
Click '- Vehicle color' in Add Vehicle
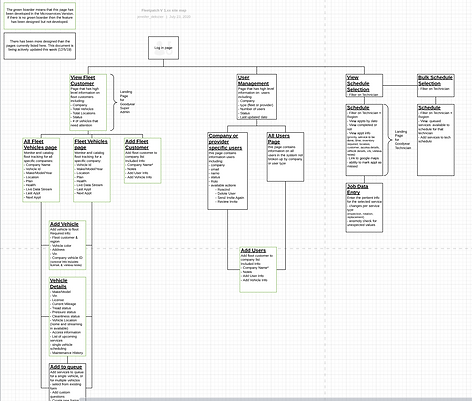(61, 246)
